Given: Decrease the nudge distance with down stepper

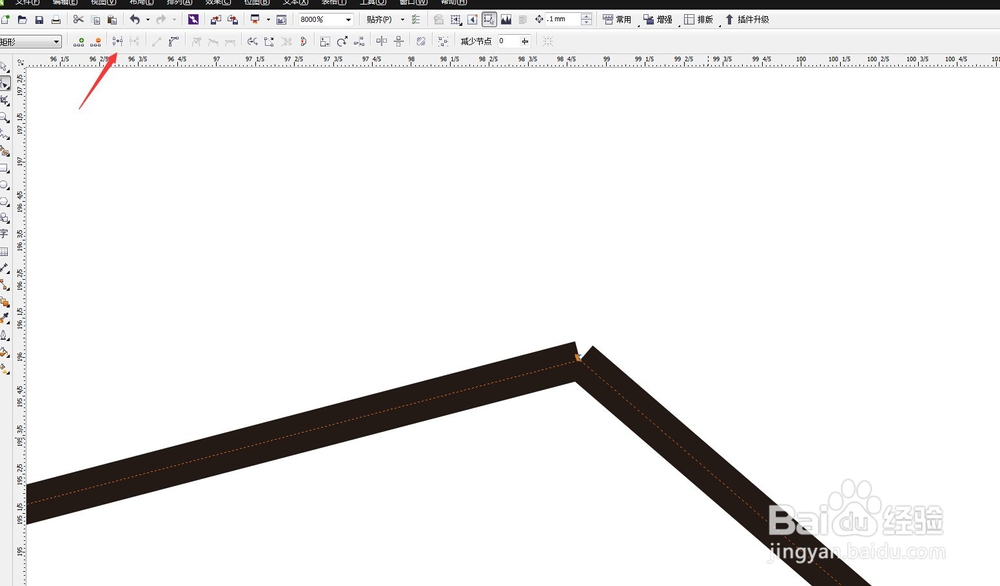Looking at the screenshot, I should tap(586, 22).
